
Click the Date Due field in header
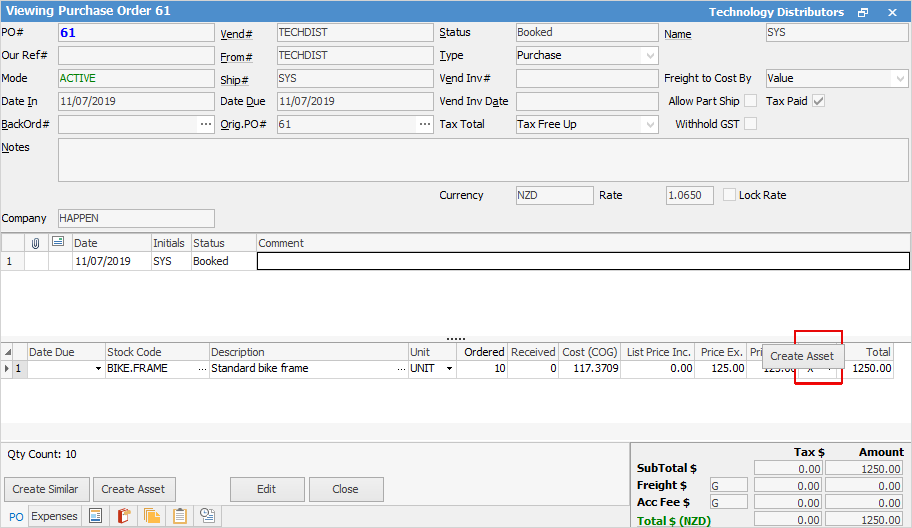(355, 101)
